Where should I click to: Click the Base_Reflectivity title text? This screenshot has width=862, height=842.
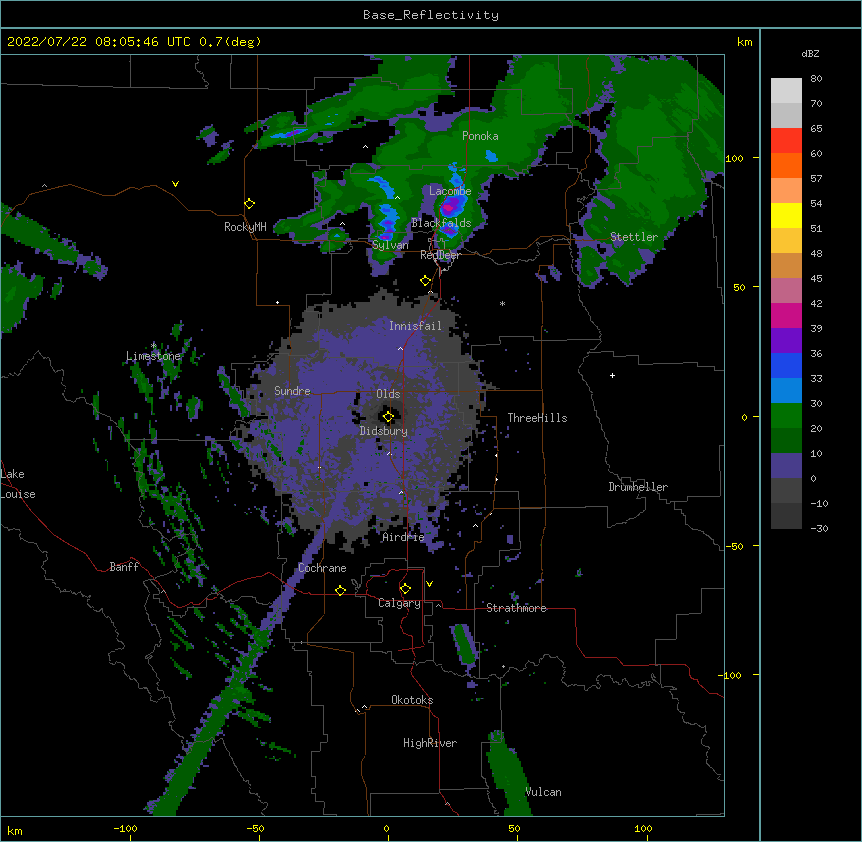pos(431,15)
